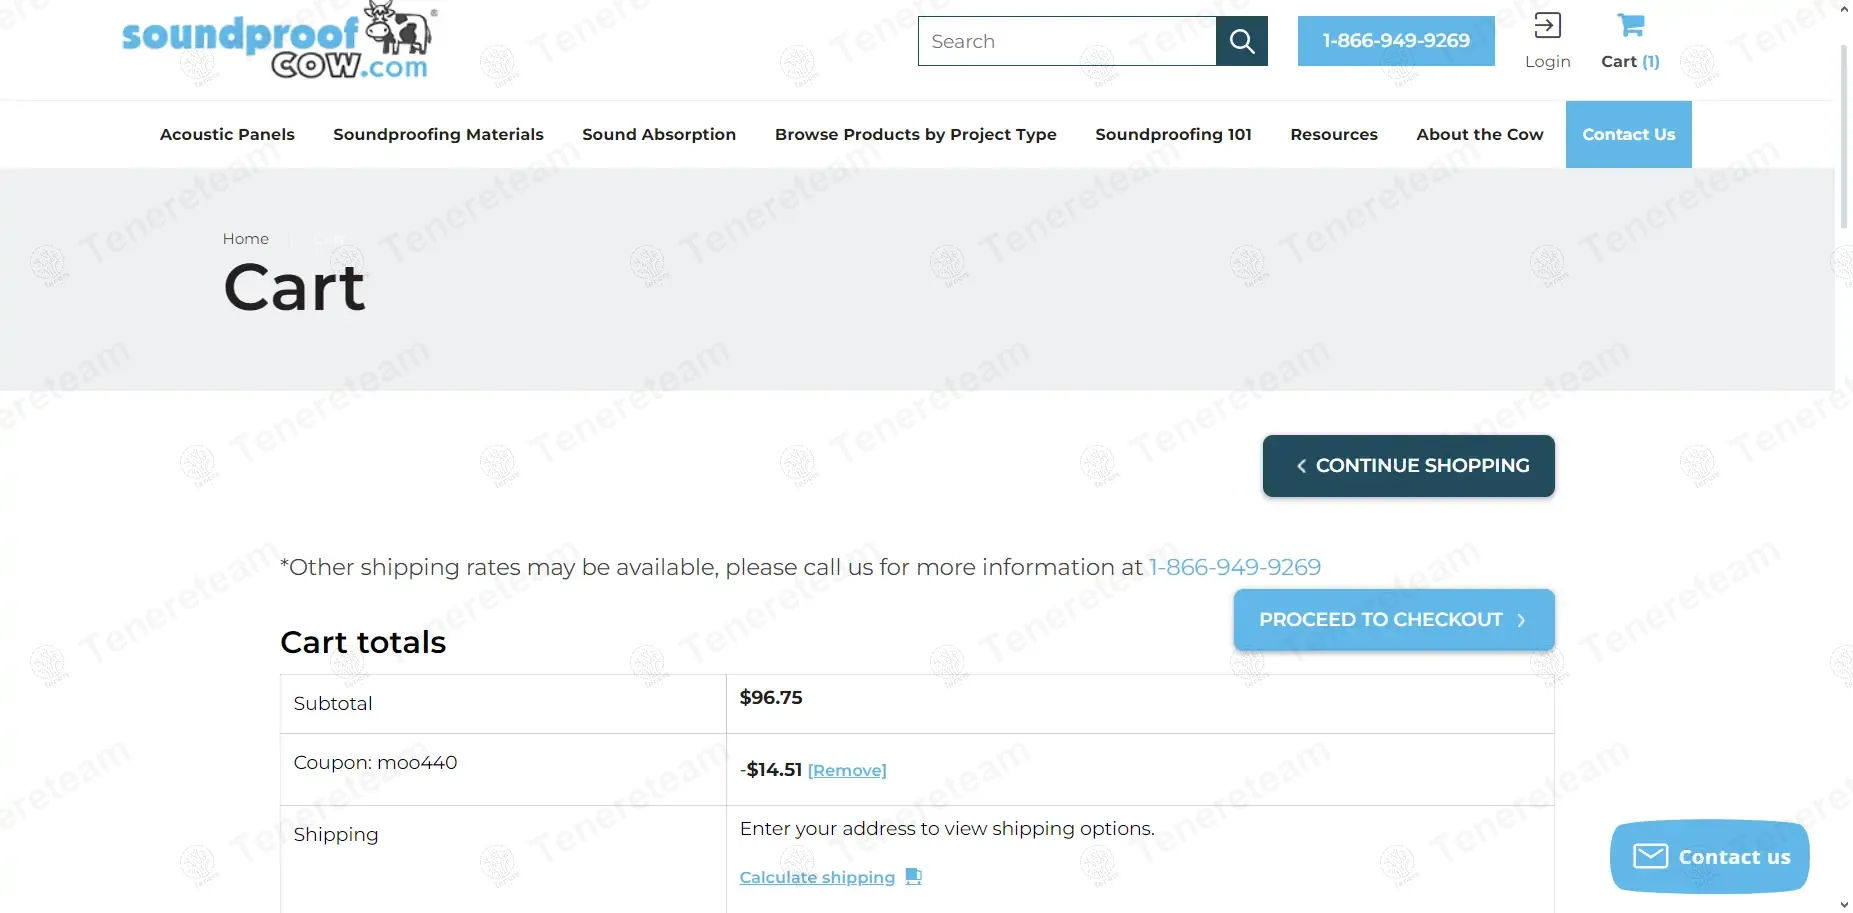Viewport: 1853px width, 913px height.
Task: Click Continue Shopping button
Action: coord(1409,466)
